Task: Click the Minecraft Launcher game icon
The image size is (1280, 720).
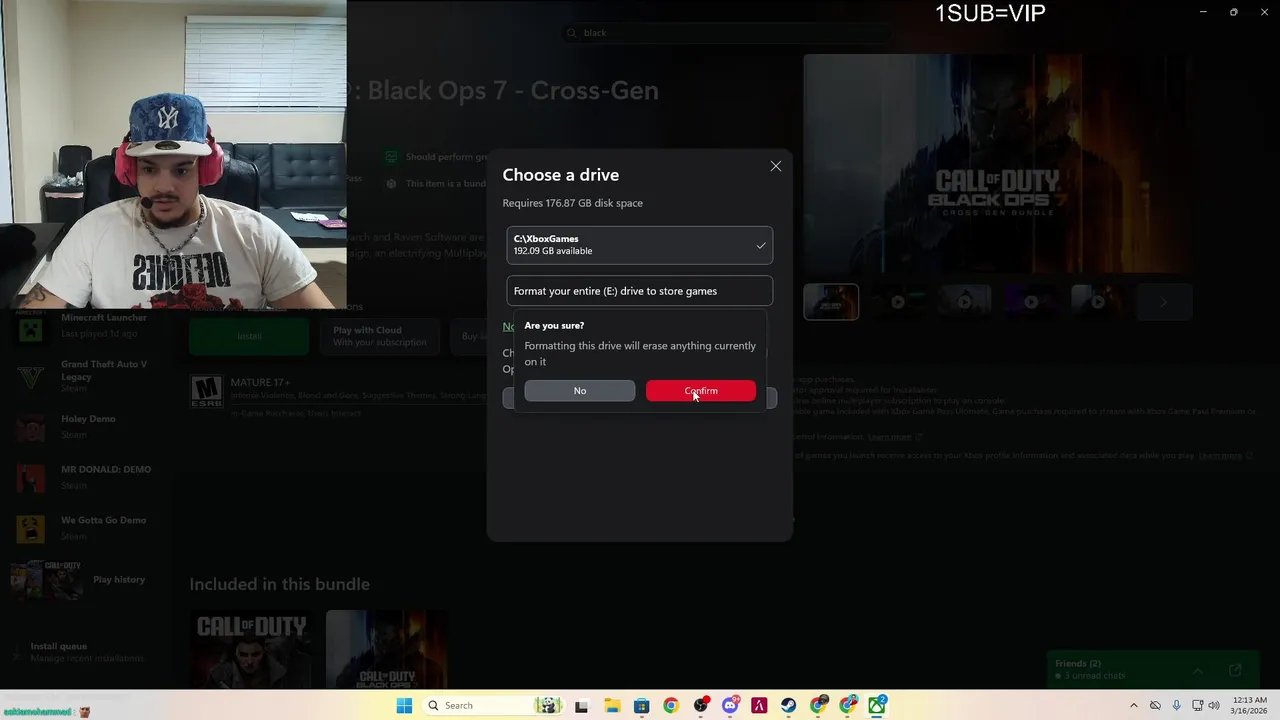Action: 31,329
